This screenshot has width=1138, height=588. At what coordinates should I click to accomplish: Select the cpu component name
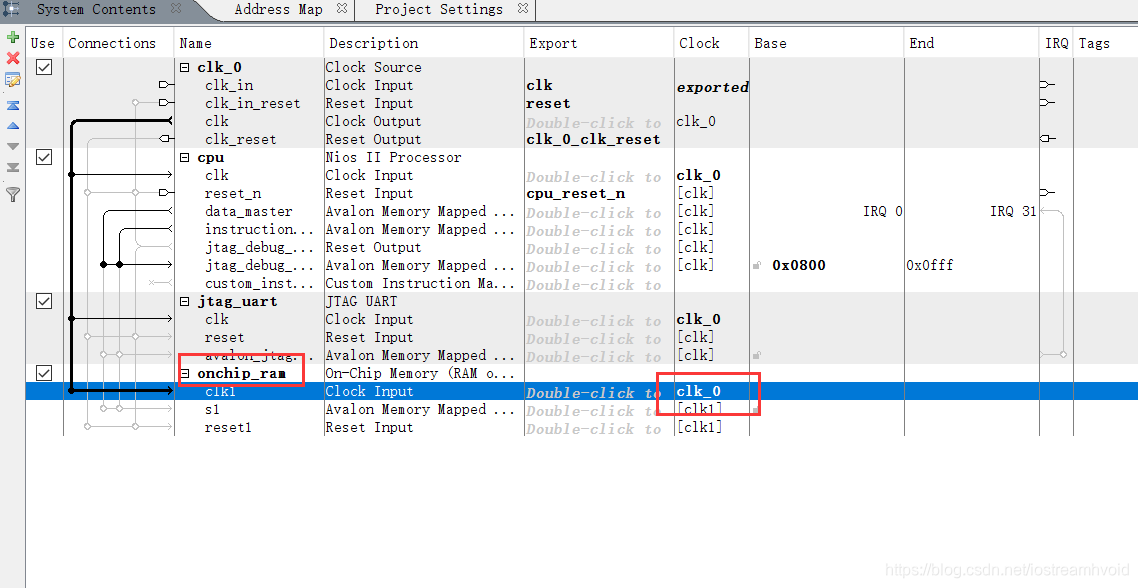tap(210, 158)
